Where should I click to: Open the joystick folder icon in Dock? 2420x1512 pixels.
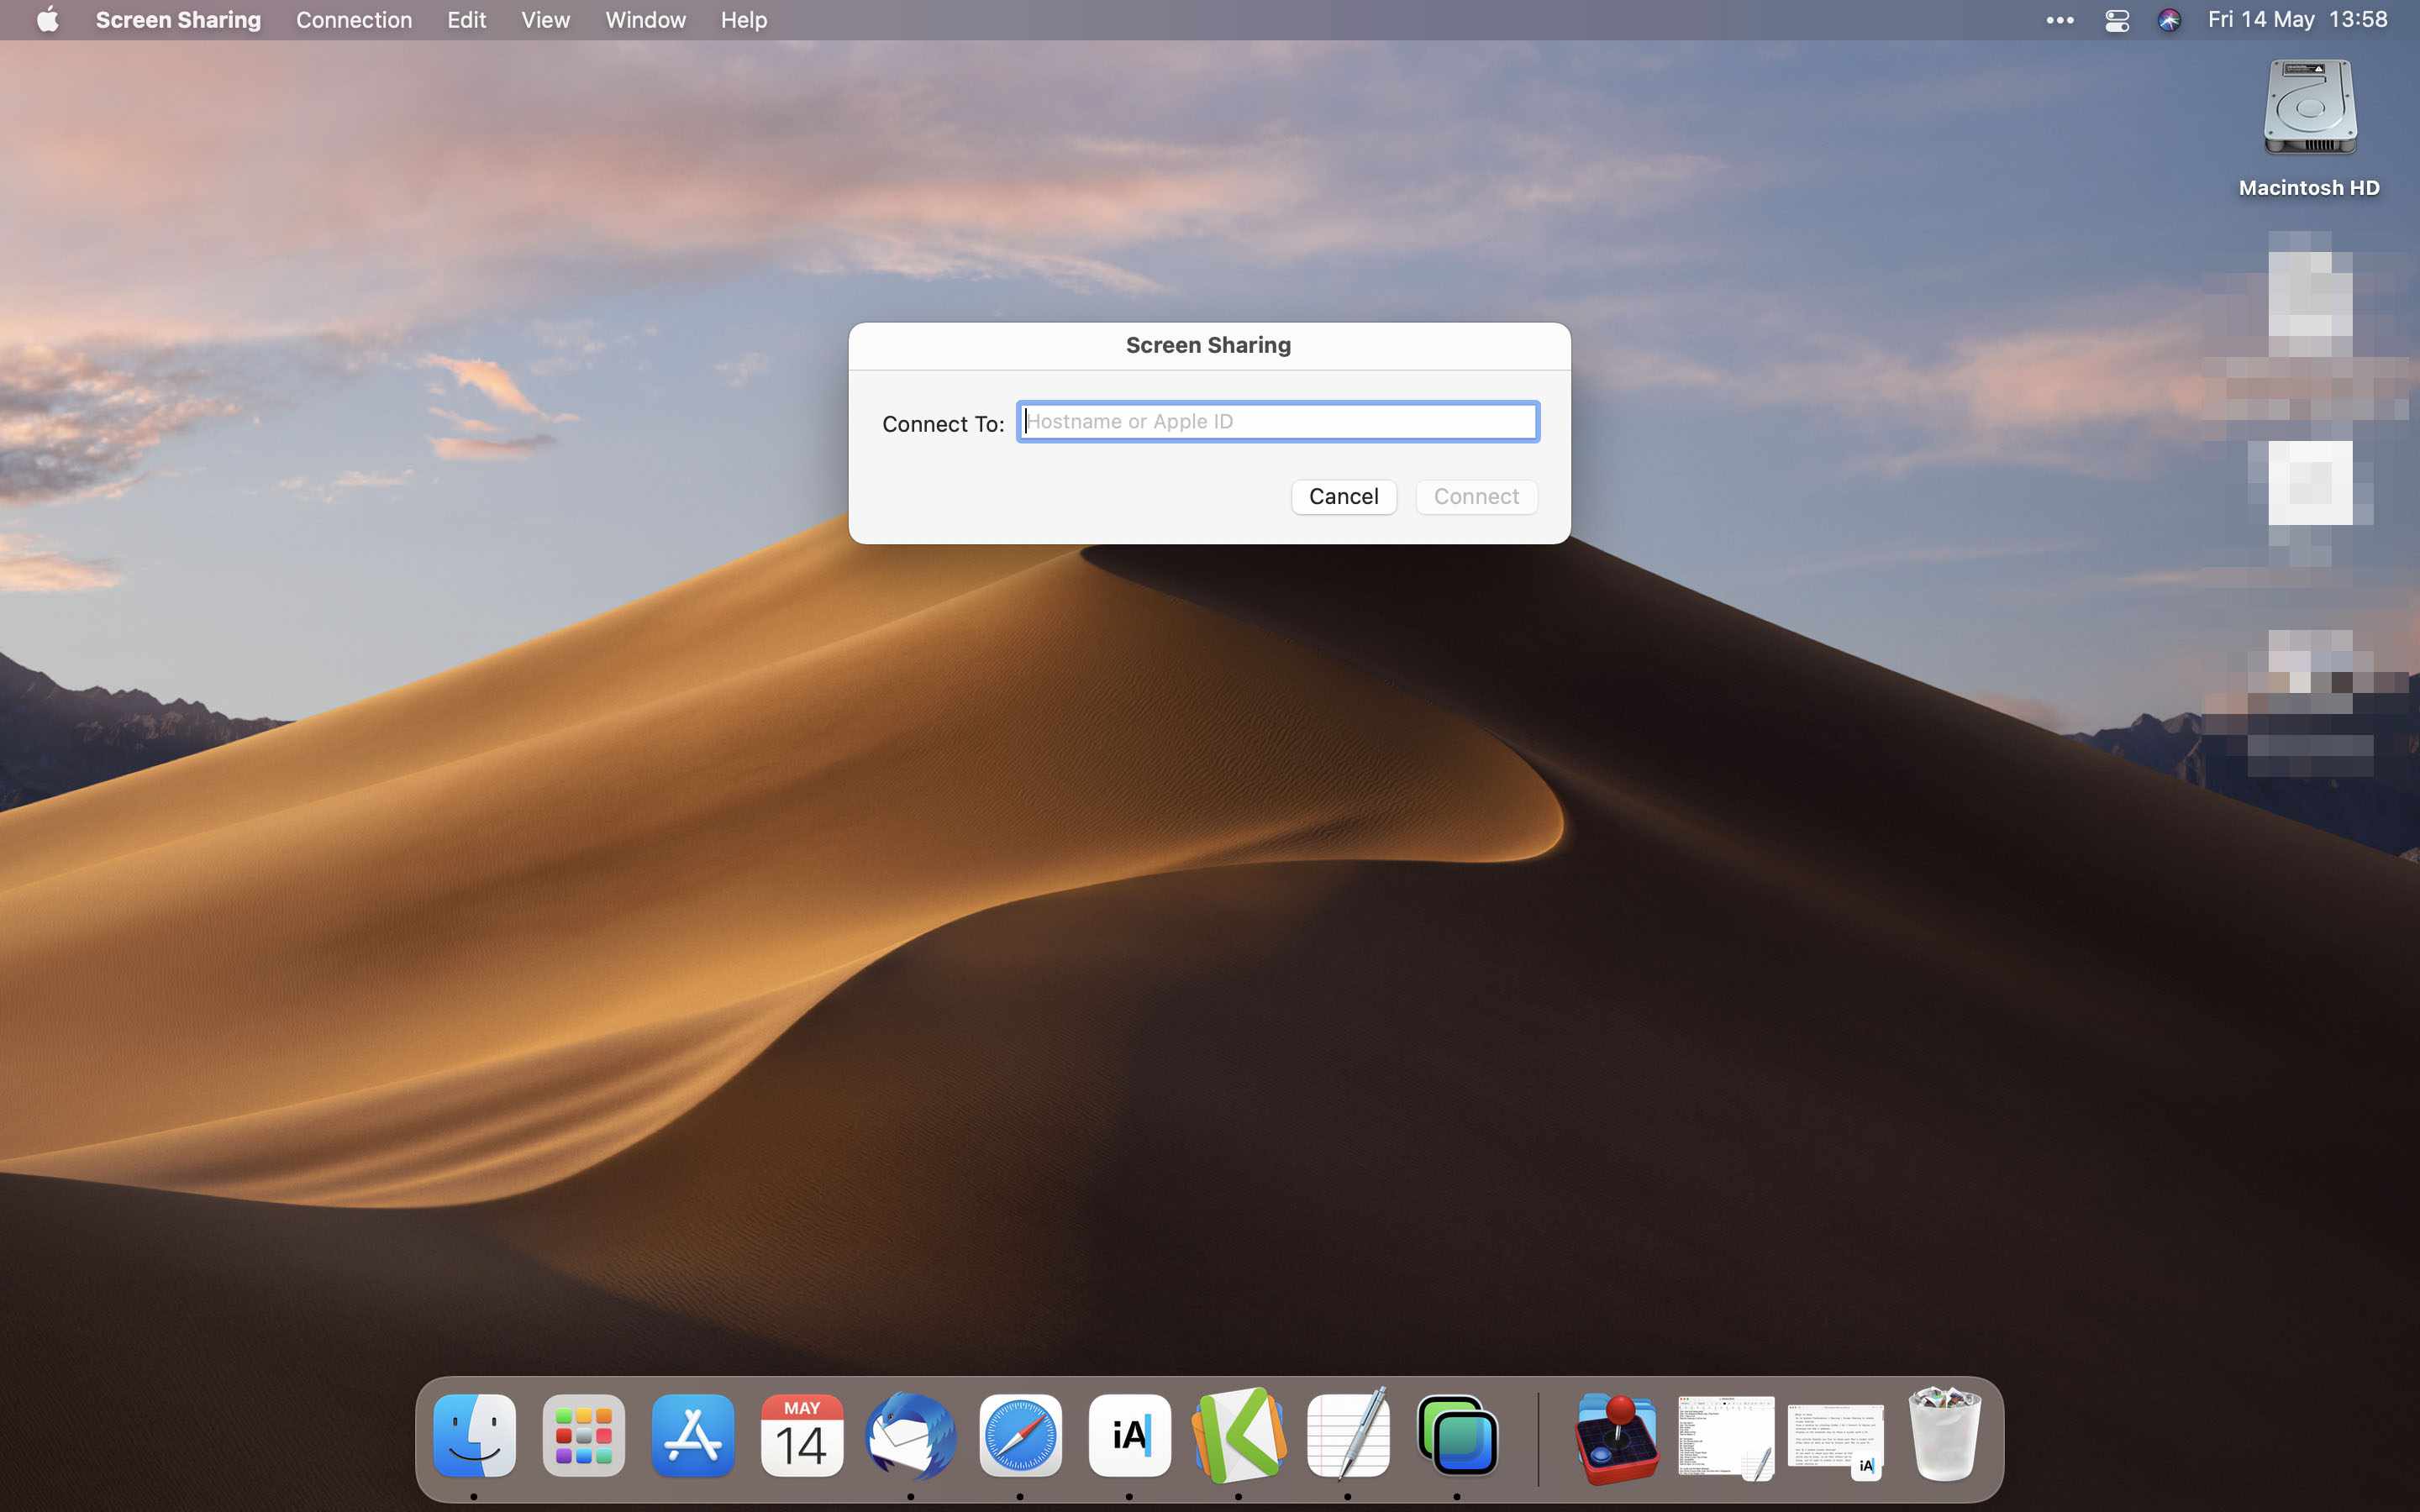1616,1438
